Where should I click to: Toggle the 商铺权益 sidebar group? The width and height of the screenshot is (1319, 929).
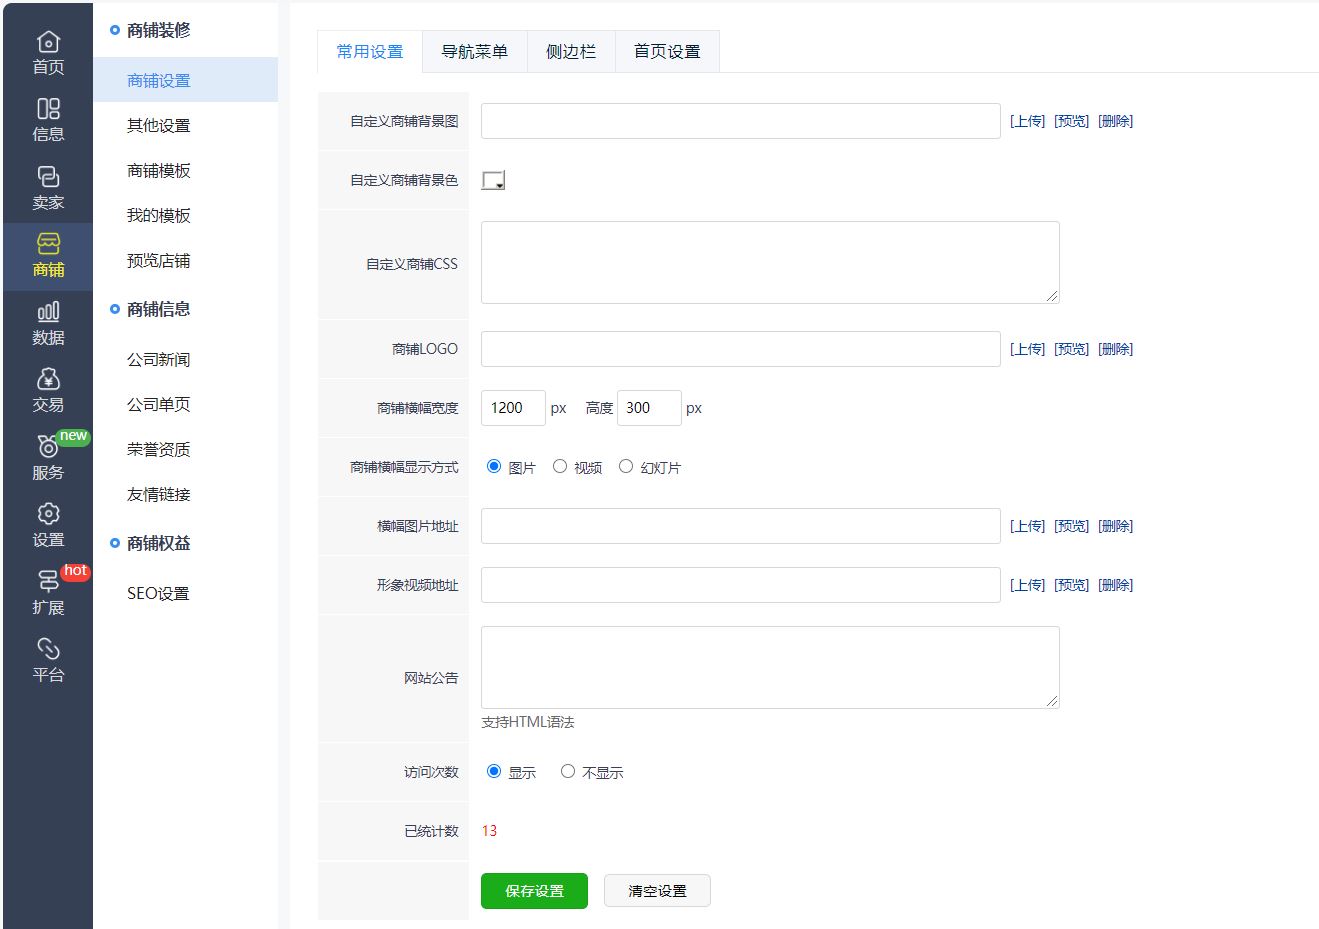[158, 543]
